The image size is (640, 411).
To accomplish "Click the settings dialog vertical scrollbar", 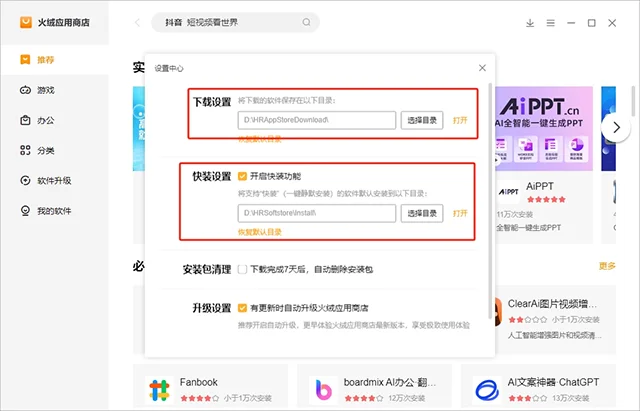I will 490,200.
